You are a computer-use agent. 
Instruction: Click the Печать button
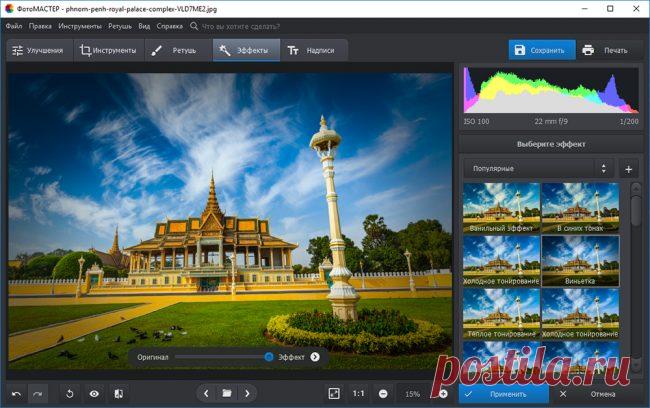609,50
